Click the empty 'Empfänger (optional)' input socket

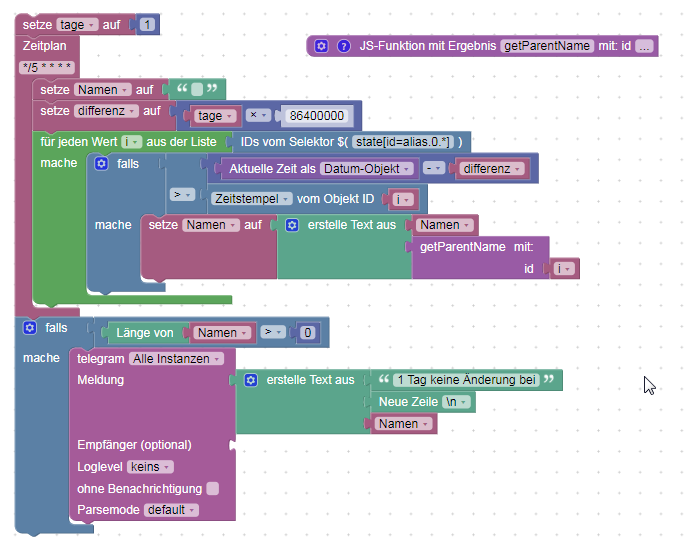click(232, 445)
